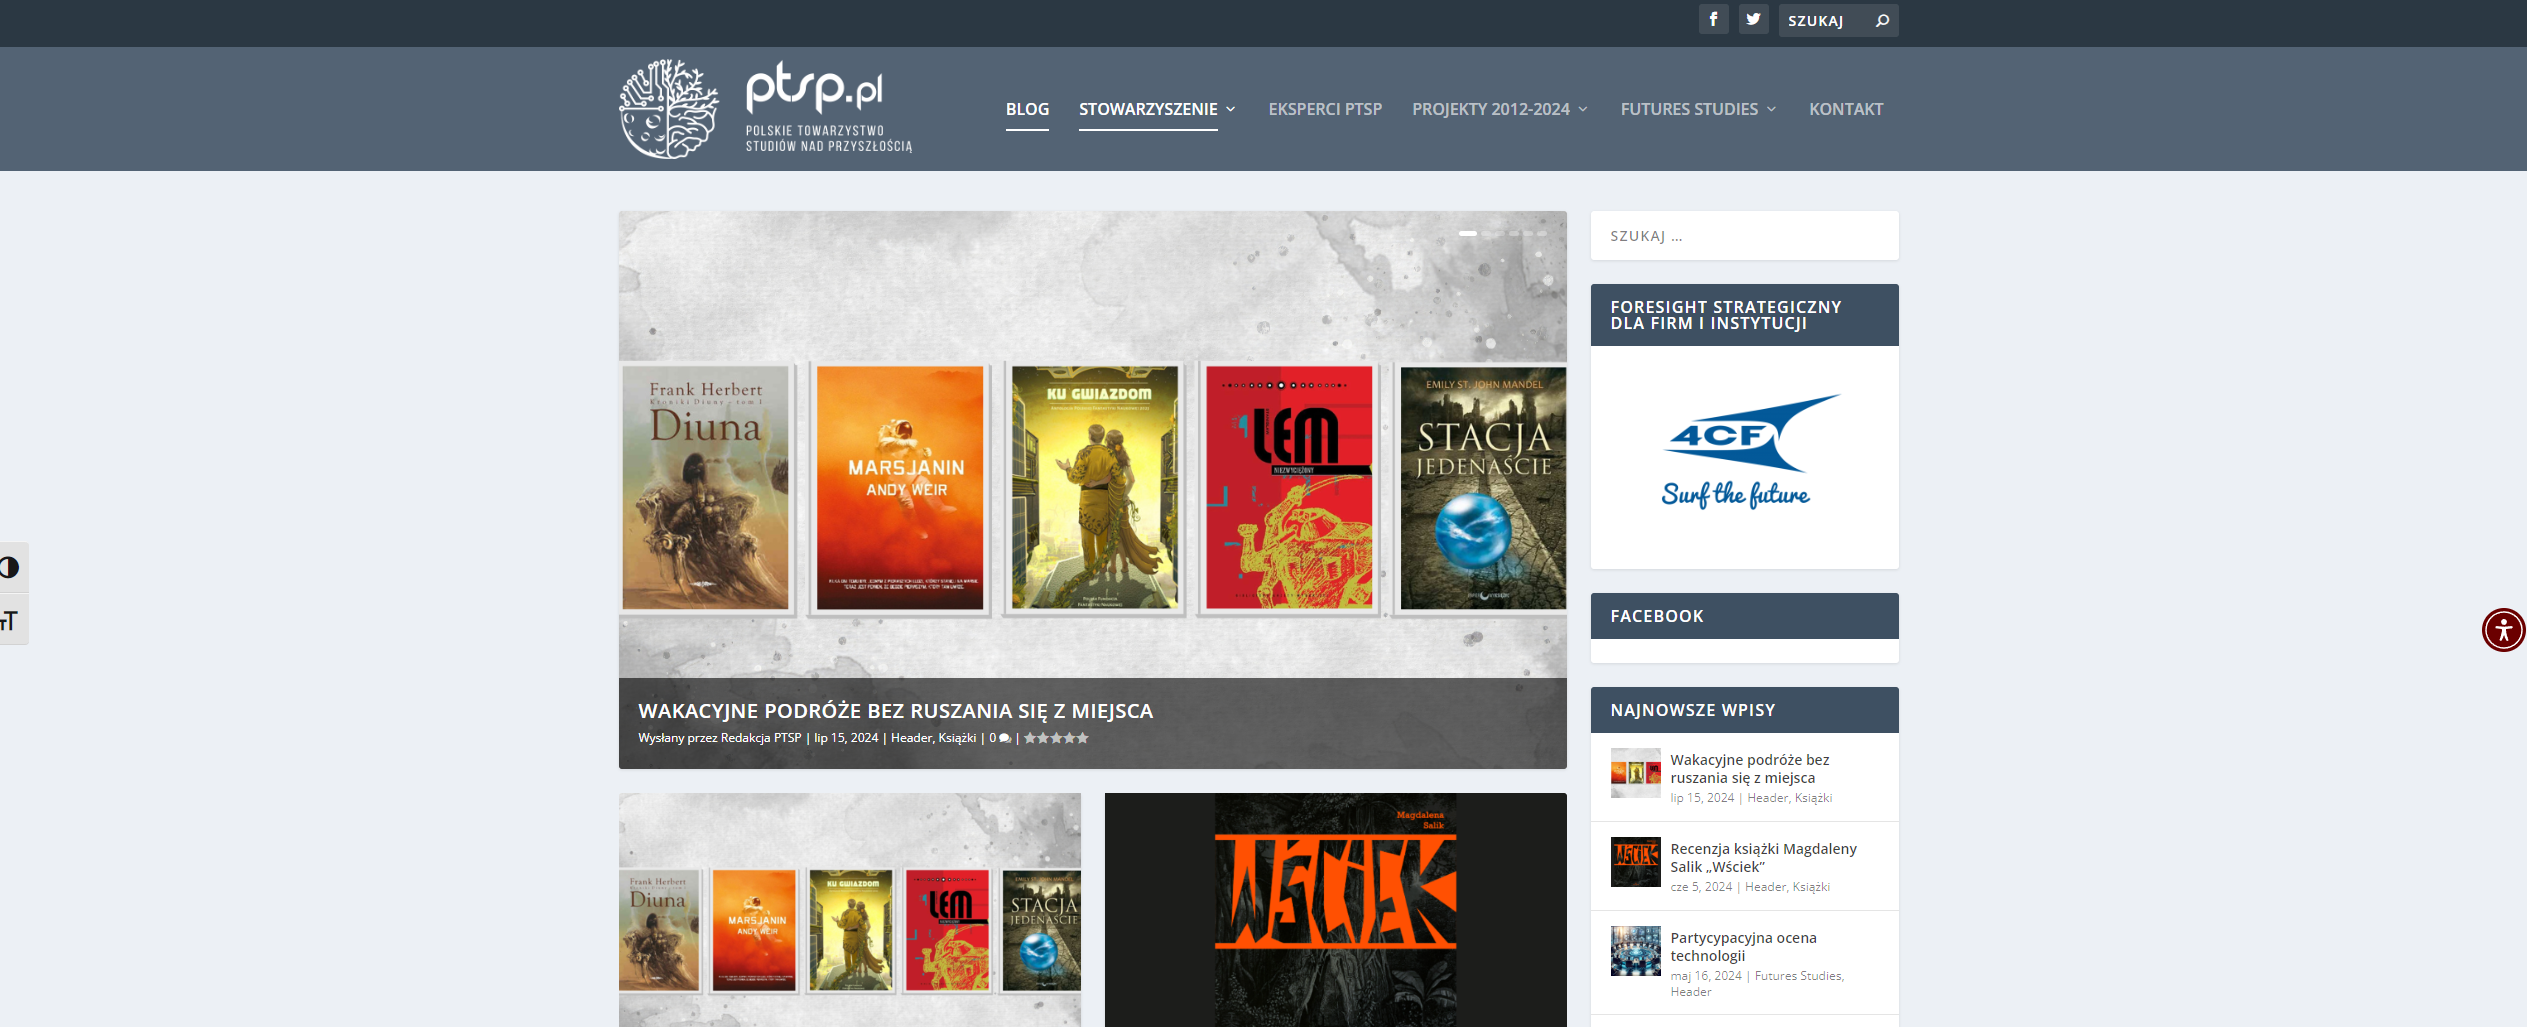Click the ptsp.pl brain-tree logo

[x=668, y=109]
